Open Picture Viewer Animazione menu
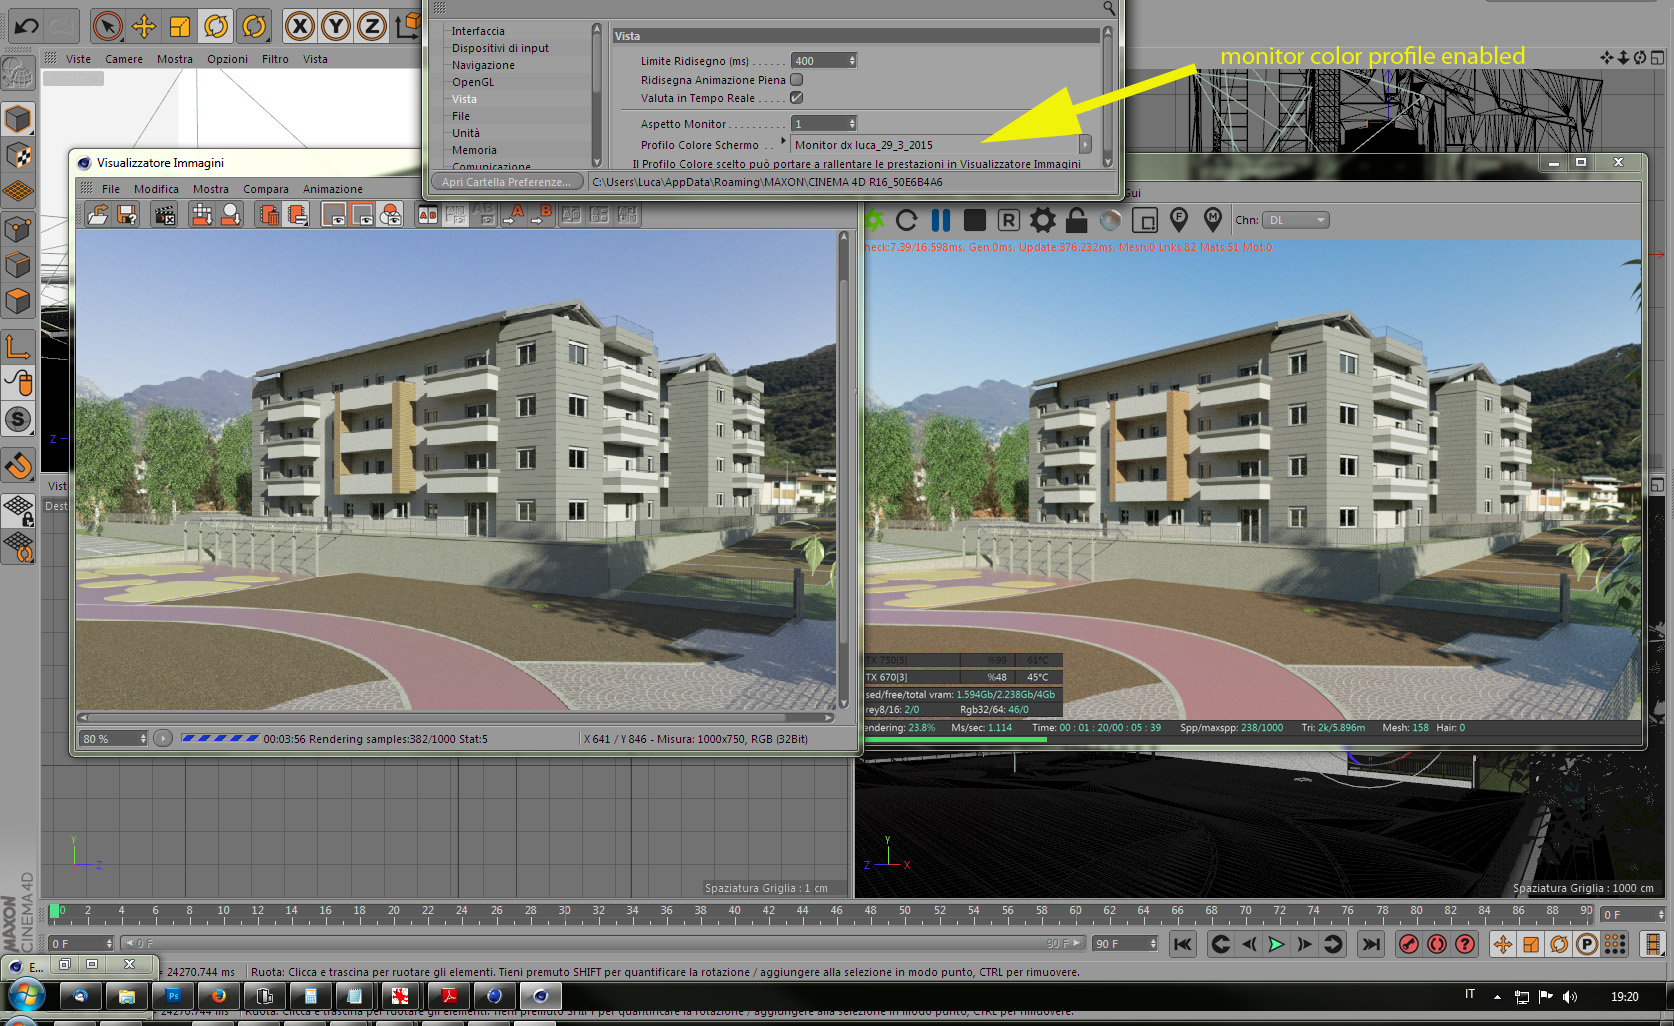This screenshot has height=1026, width=1674. 333,189
